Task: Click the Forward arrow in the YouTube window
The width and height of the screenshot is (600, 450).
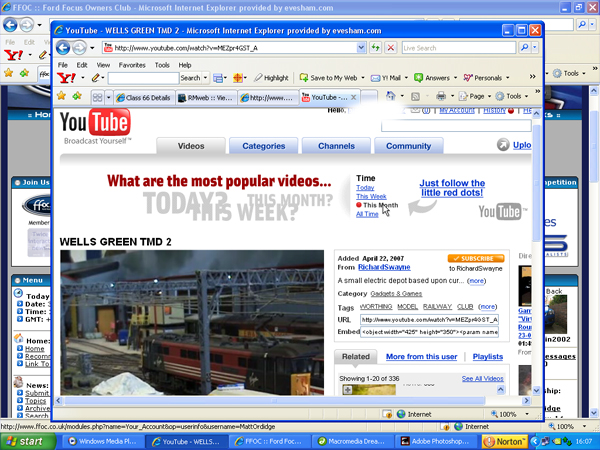Action: click(x=79, y=48)
